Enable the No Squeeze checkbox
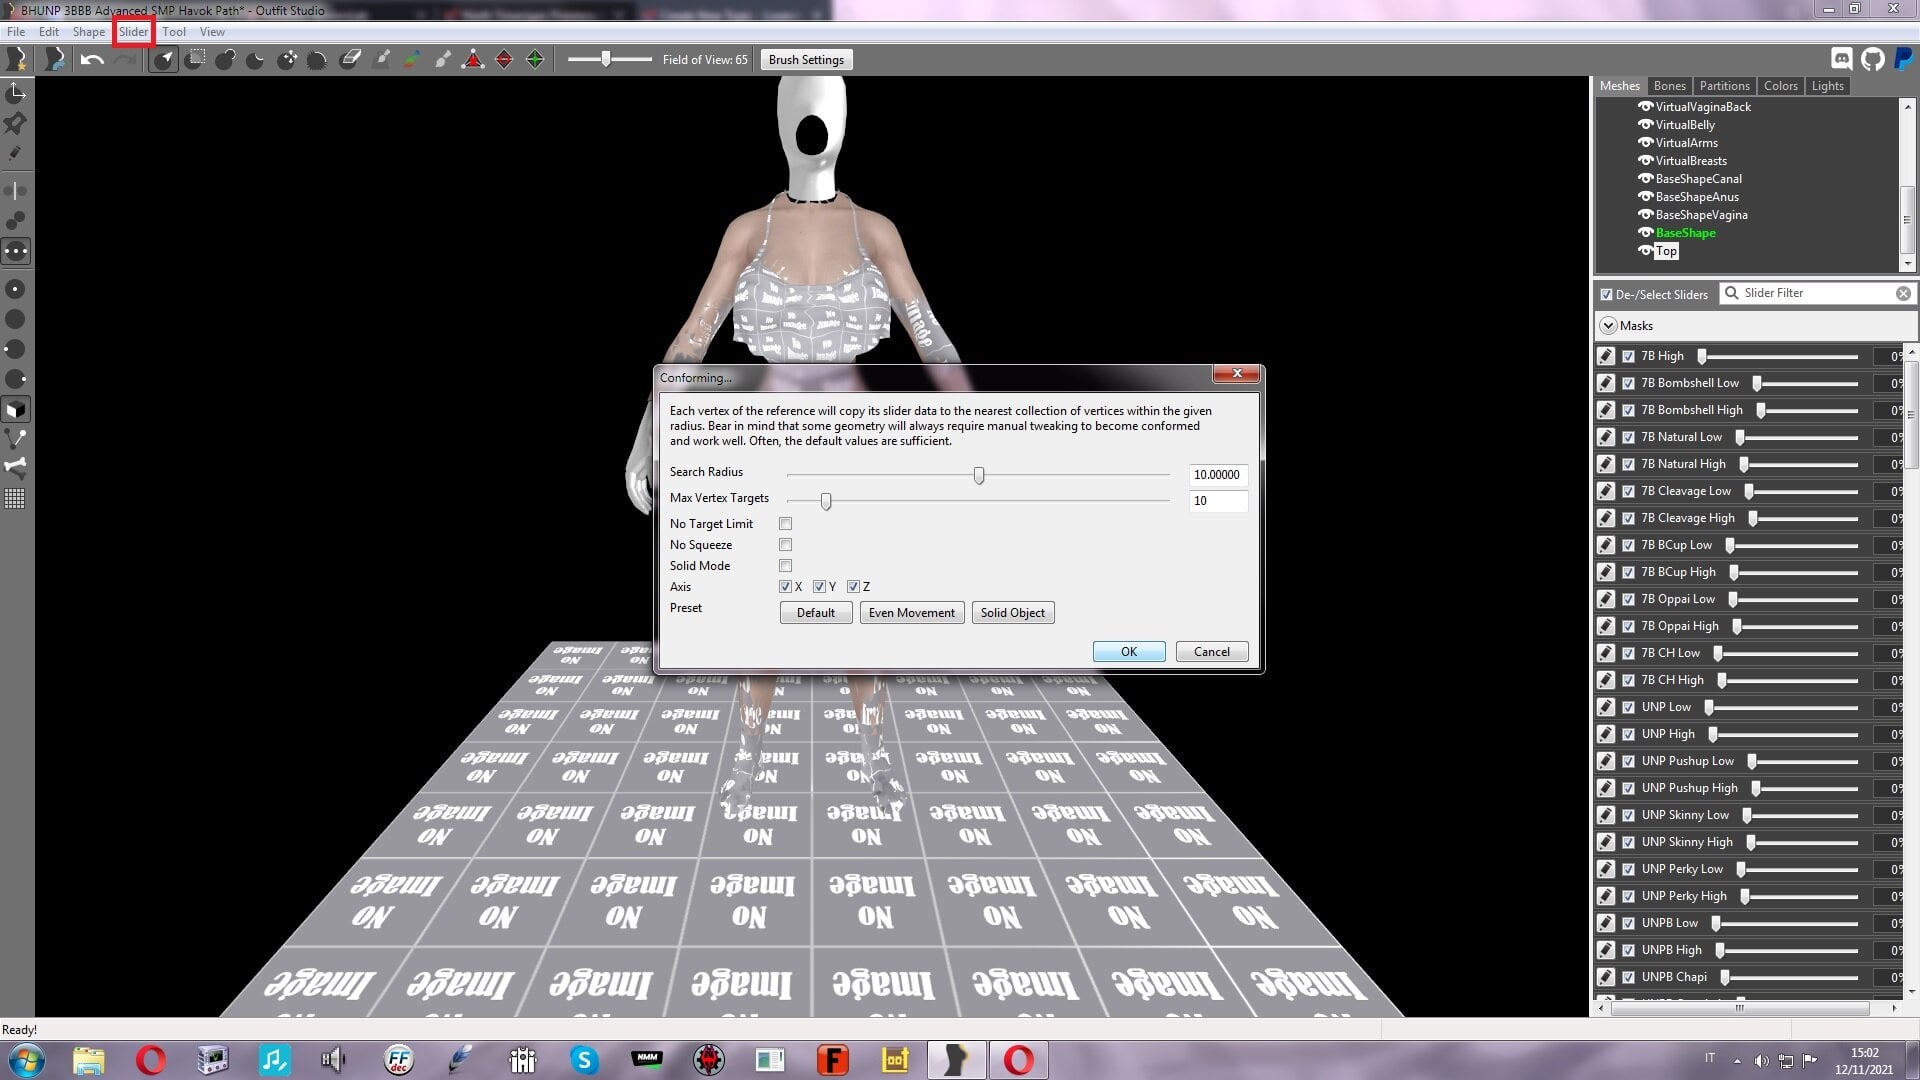1920x1080 pixels. tap(785, 545)
